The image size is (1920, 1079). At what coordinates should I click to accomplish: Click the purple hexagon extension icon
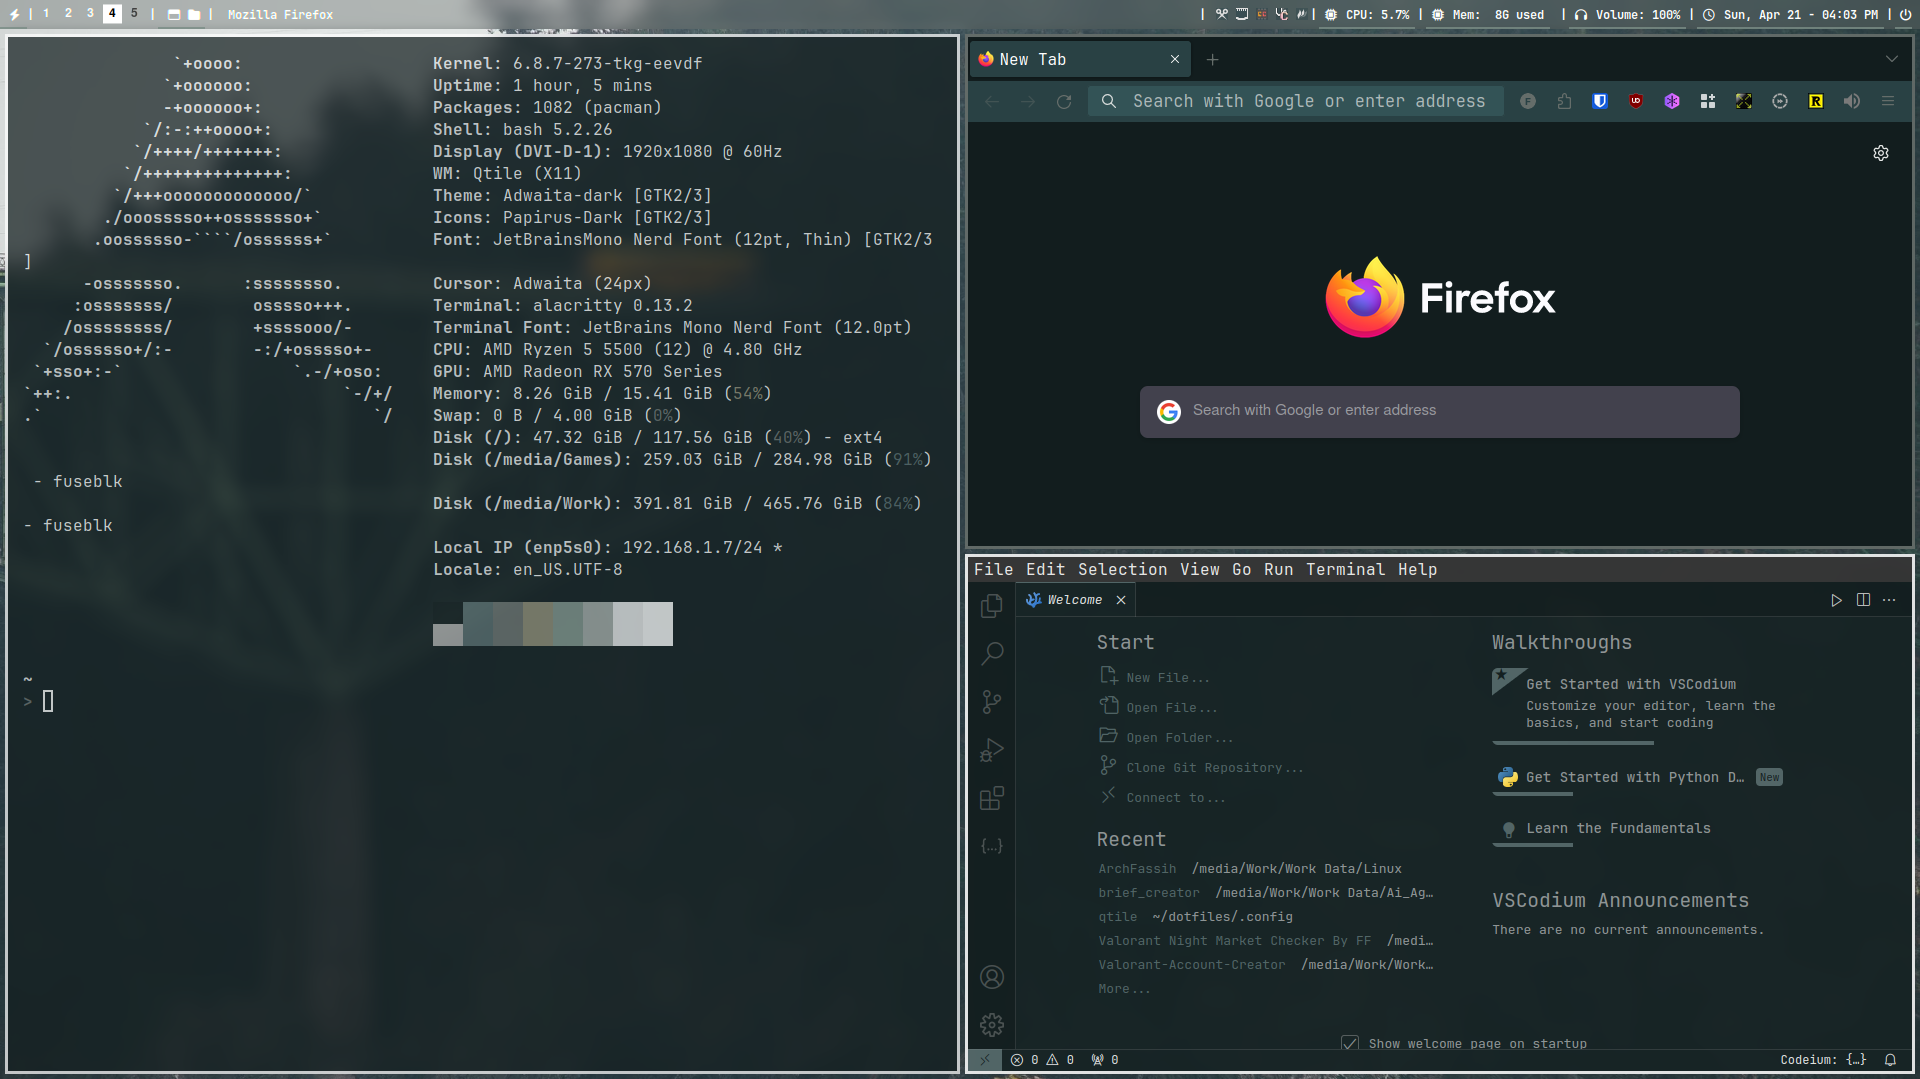1672,101
